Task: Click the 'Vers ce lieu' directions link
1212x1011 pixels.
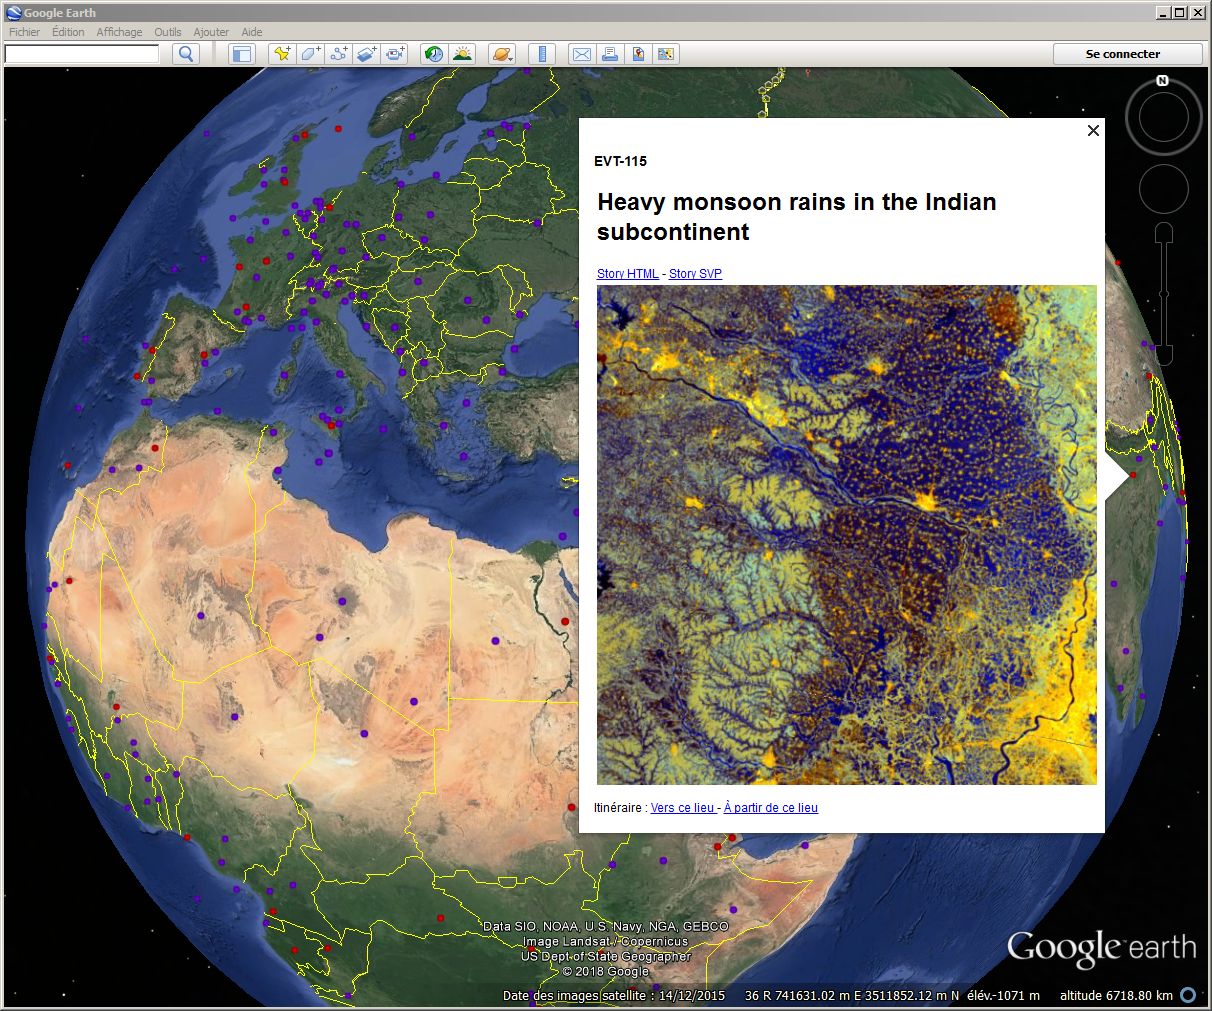Action: tap(684, 808)
